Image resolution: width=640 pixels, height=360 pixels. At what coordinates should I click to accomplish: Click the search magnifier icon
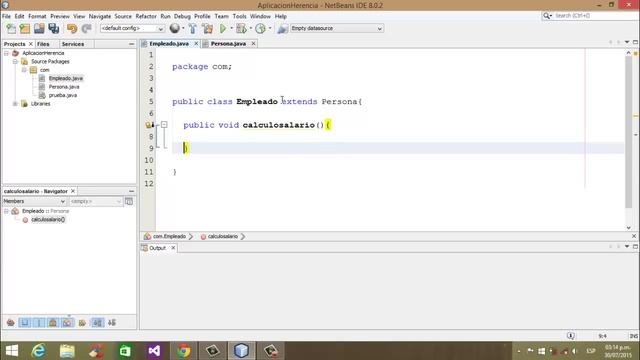tap(546, 16)
